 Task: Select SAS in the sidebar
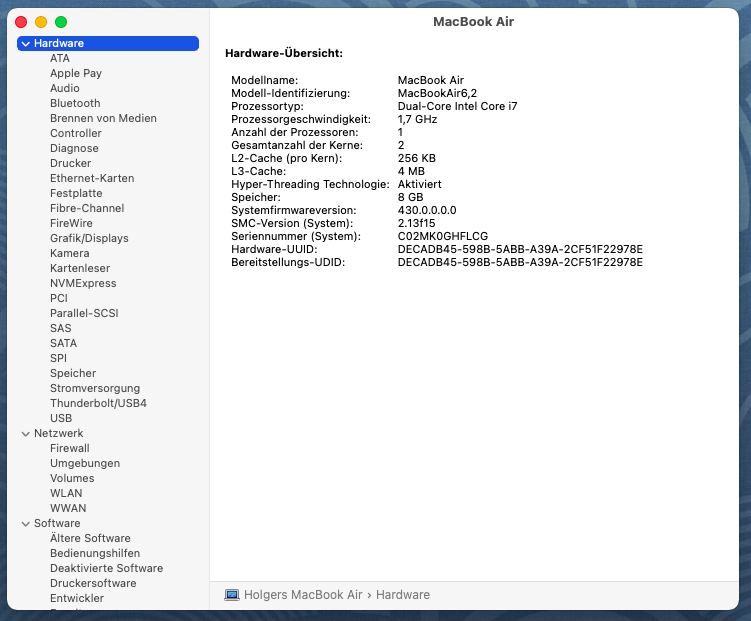(60, 328)
